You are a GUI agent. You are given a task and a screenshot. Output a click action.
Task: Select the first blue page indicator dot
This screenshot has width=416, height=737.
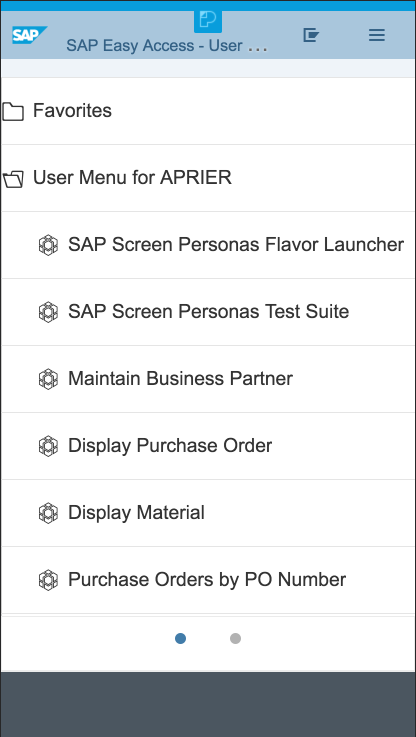coord(181,638)
